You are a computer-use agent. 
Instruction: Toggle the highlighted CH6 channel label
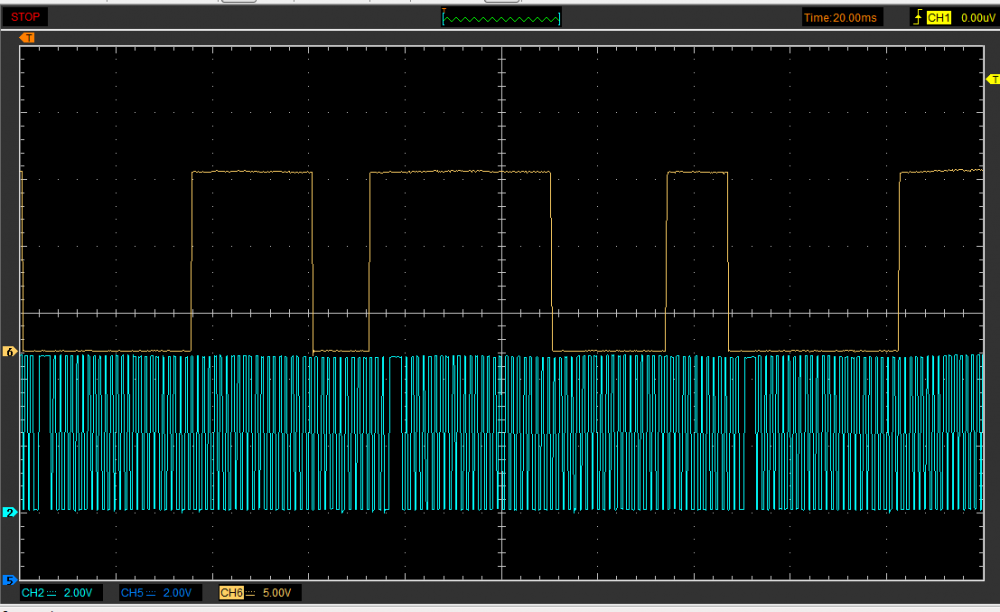(x=230, y=593)
